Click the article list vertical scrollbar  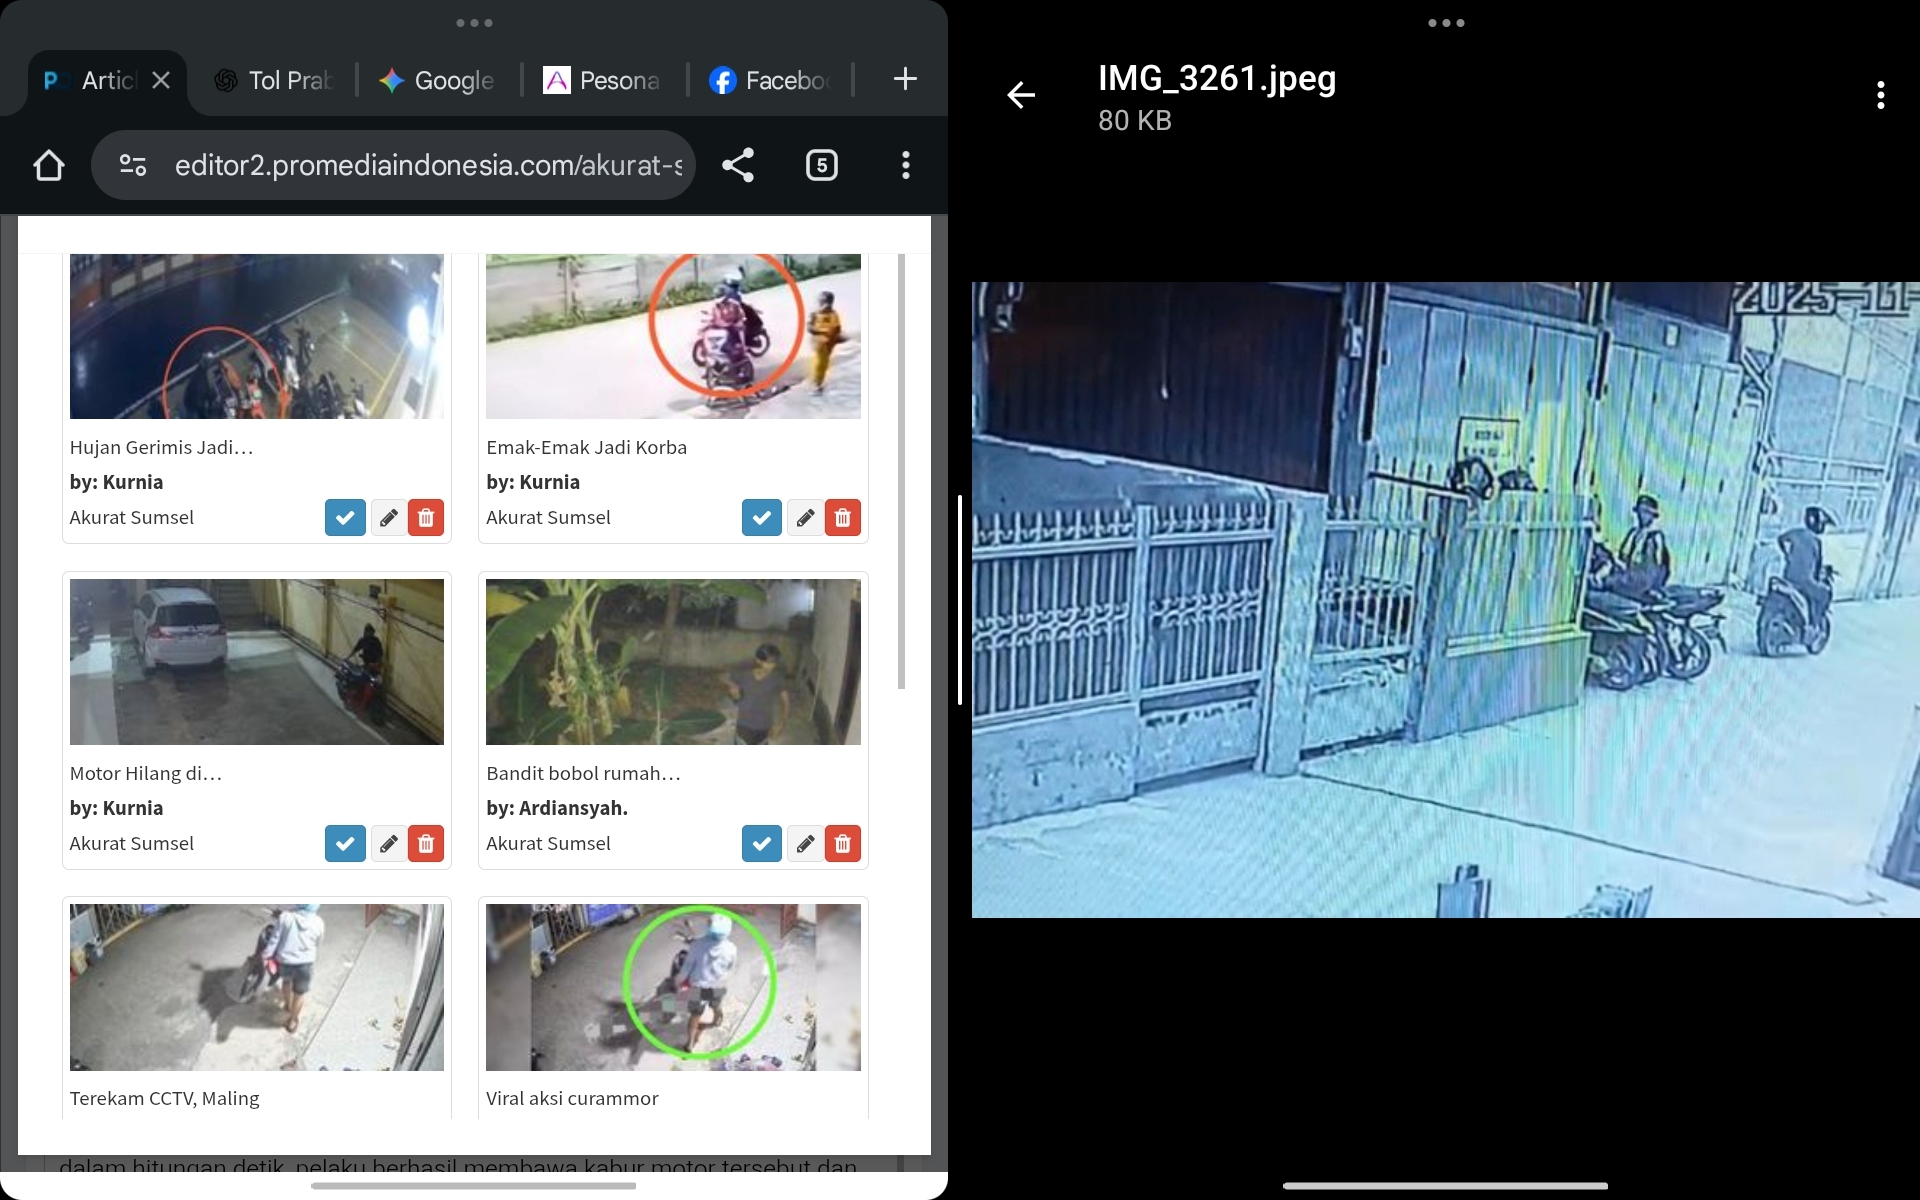coord(901,471)
